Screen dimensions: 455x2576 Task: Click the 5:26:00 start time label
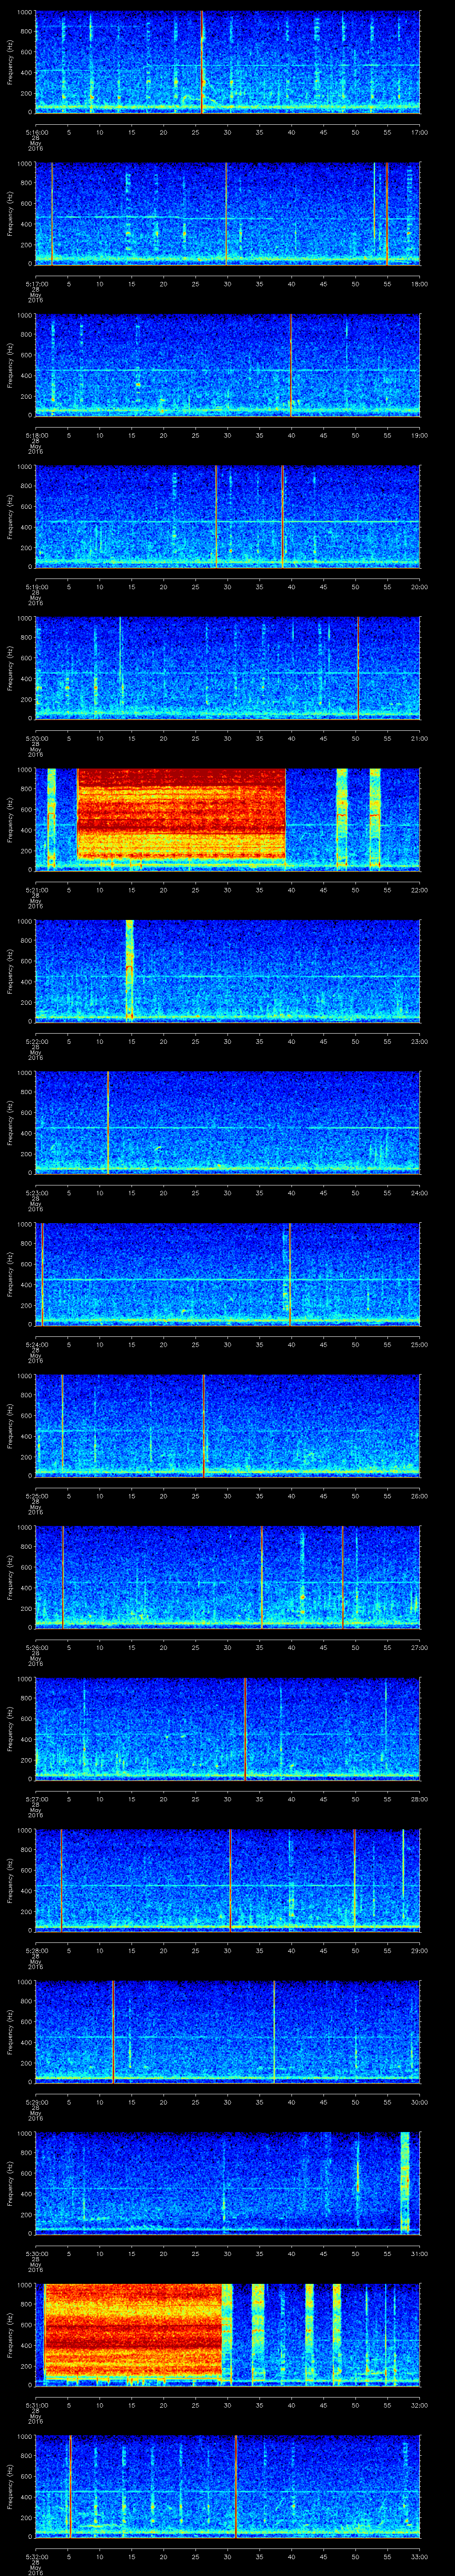coord(36,1647)
